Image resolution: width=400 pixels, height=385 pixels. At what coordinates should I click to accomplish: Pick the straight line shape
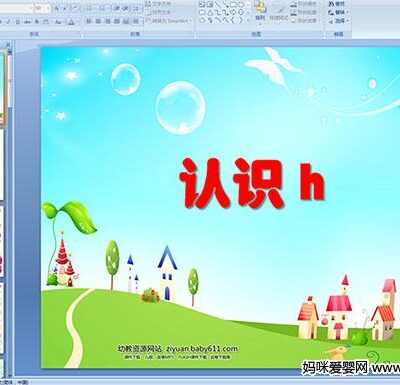click(218, 5)
